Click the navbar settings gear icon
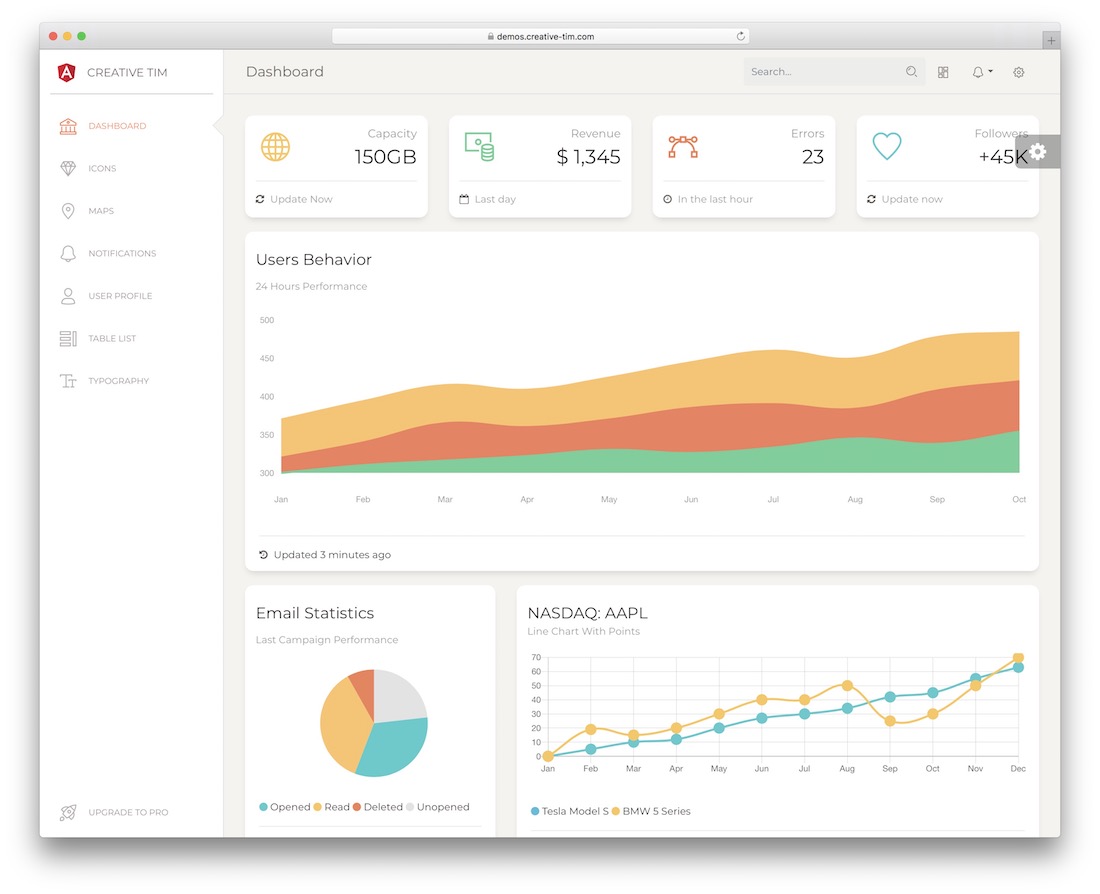The height and width of the screenshot is (894, 1100). coord(1019,72)
